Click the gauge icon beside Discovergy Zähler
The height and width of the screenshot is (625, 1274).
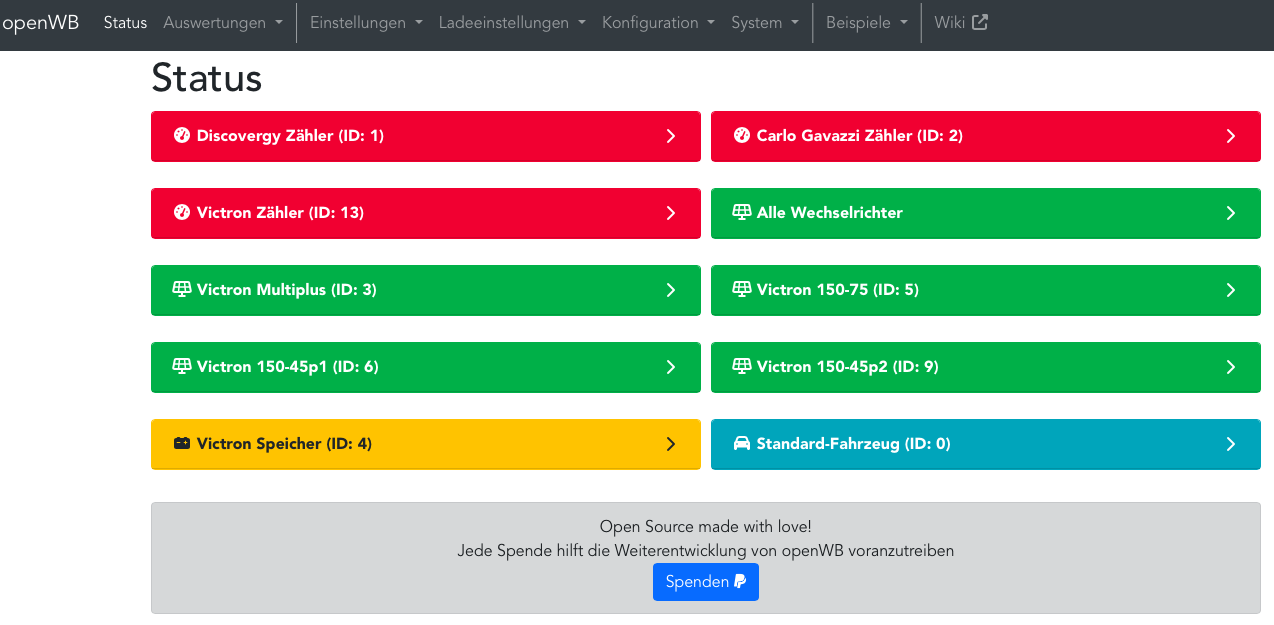click(x=181, y=136)
